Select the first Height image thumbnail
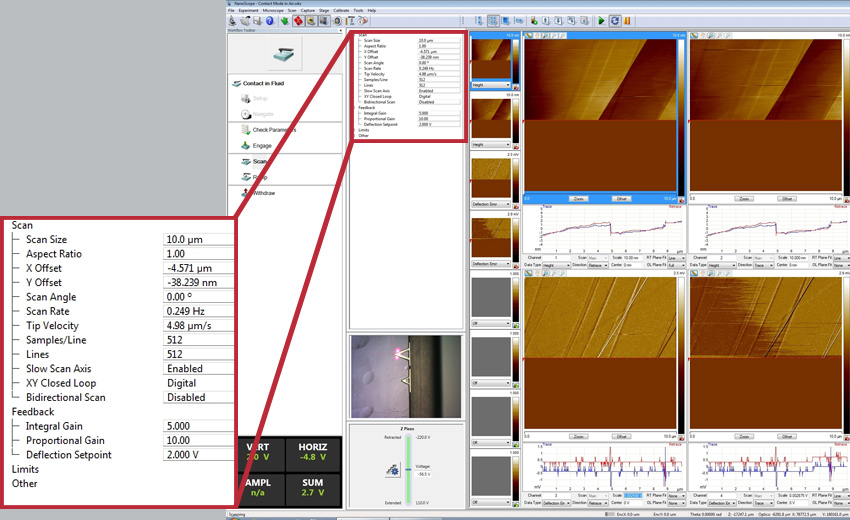Image resolution: width=850 pixels, height=520 pixels. [x=491, y=59]
